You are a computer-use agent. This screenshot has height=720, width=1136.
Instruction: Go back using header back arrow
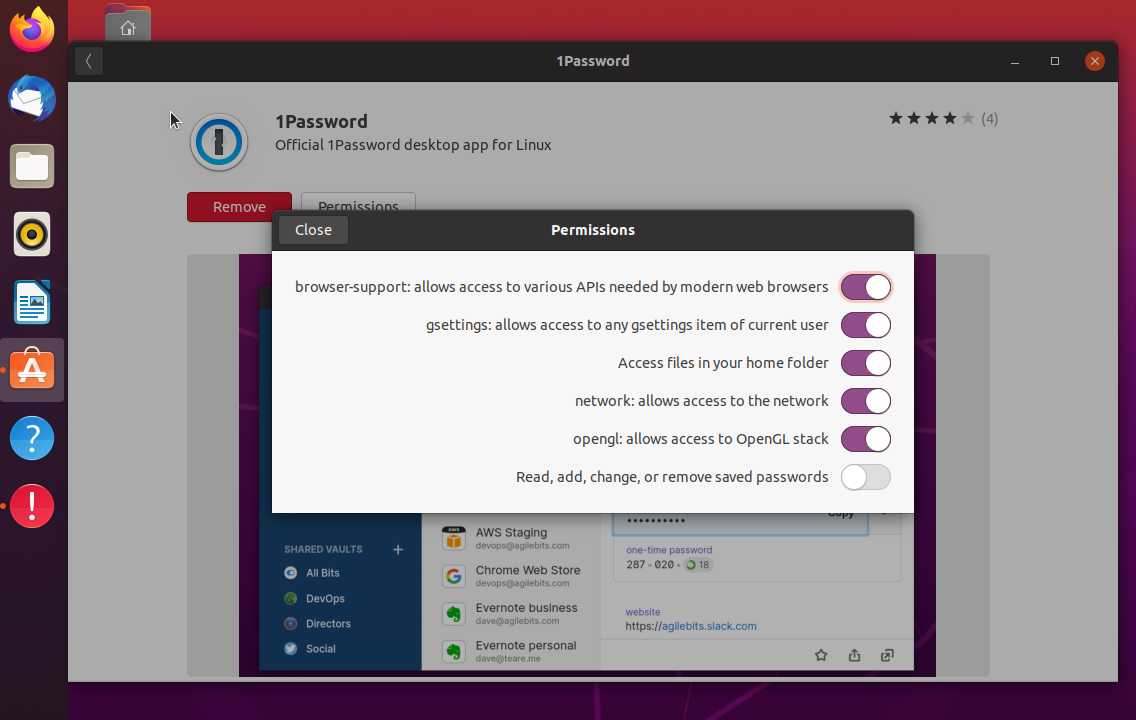click(x=88, y=61)
